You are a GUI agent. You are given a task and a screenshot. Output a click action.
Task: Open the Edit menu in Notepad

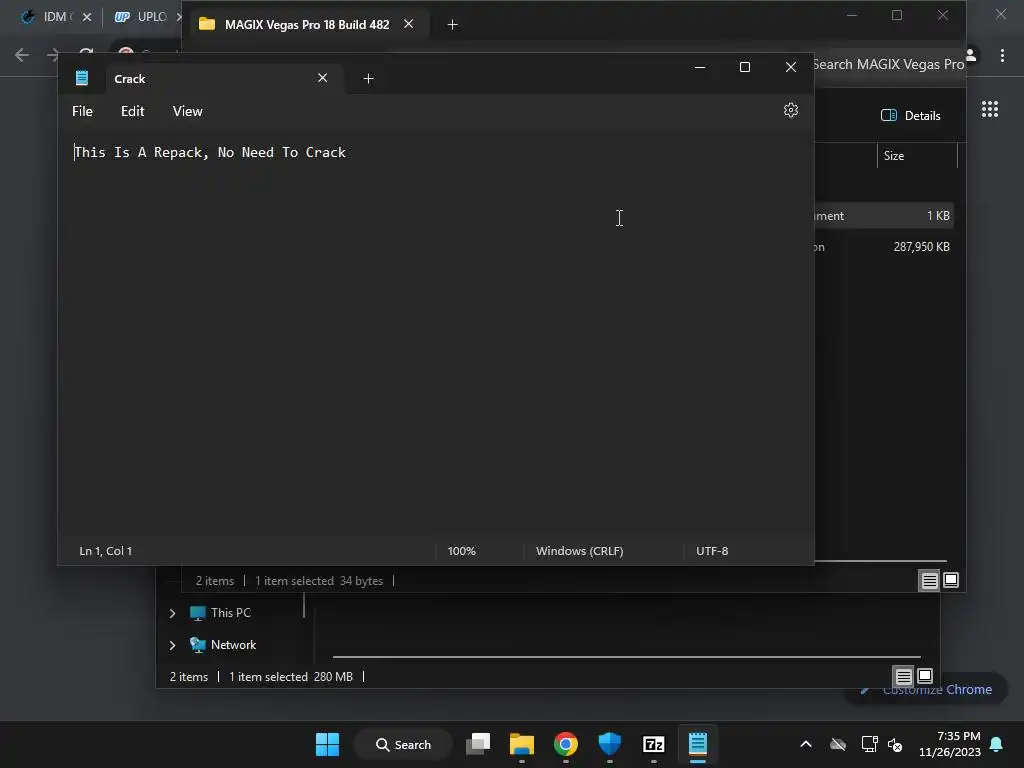coord(133,111)
